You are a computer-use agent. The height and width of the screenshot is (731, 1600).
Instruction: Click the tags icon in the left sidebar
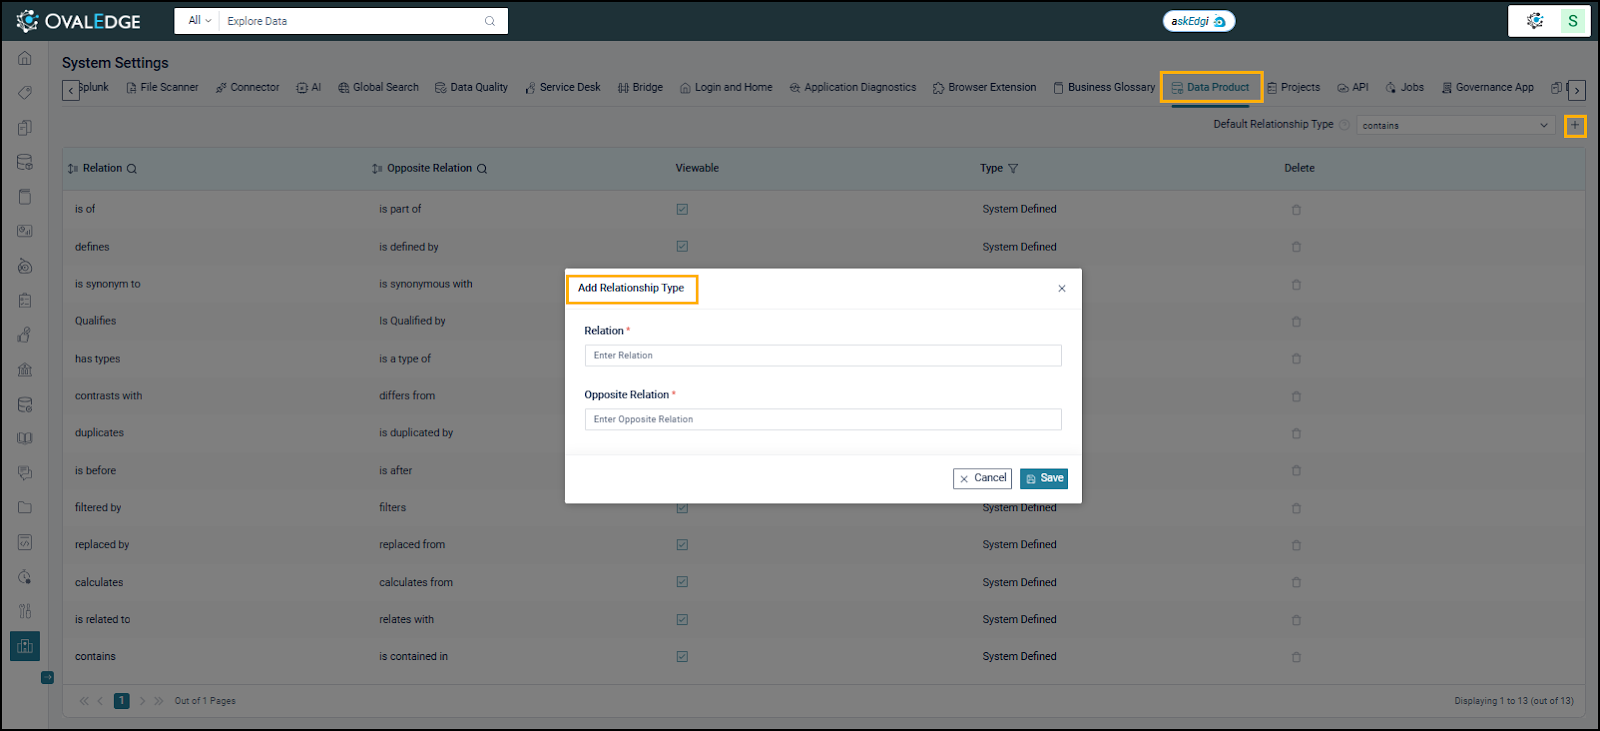25,93
